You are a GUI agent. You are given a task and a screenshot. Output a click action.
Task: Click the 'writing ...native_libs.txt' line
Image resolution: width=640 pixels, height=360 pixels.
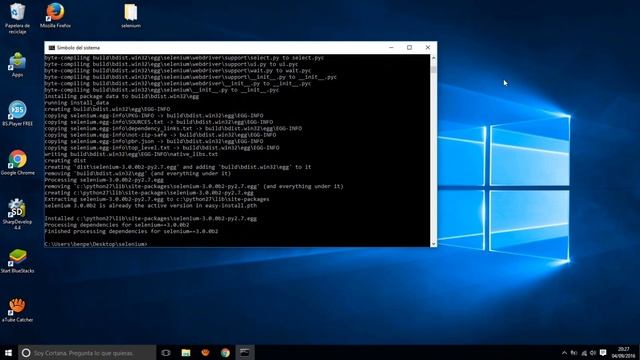pyautogui.click(x=131, y=154)
